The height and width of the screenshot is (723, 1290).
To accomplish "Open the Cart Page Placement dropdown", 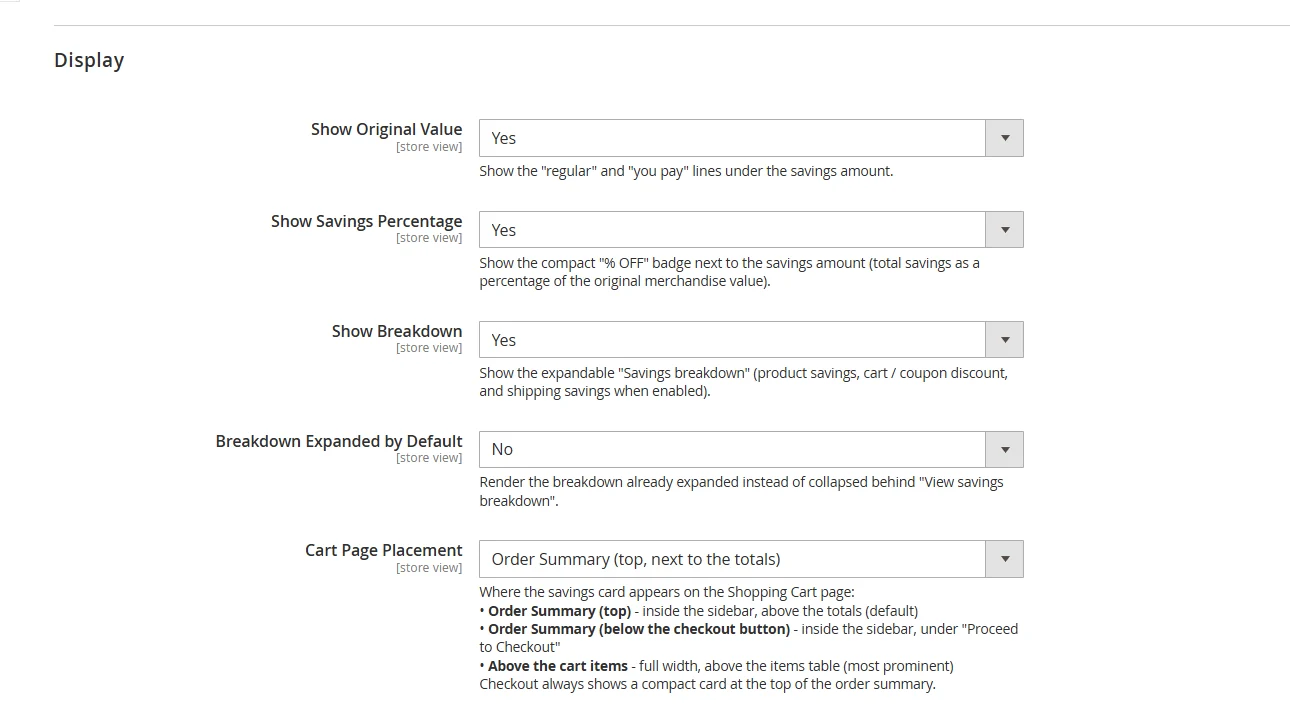I will [751, 559].
